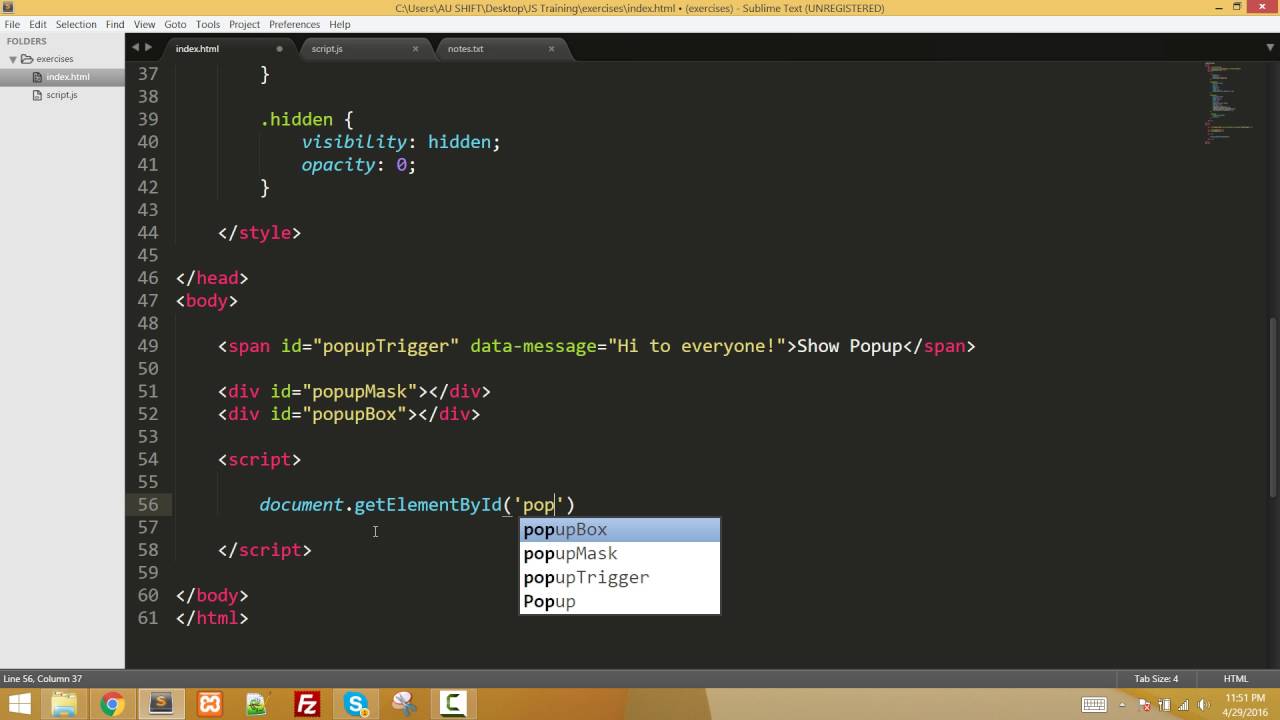Open the on-screen touch keyboard
The image size is (1280, 720).
click(x=1094, y=704)
